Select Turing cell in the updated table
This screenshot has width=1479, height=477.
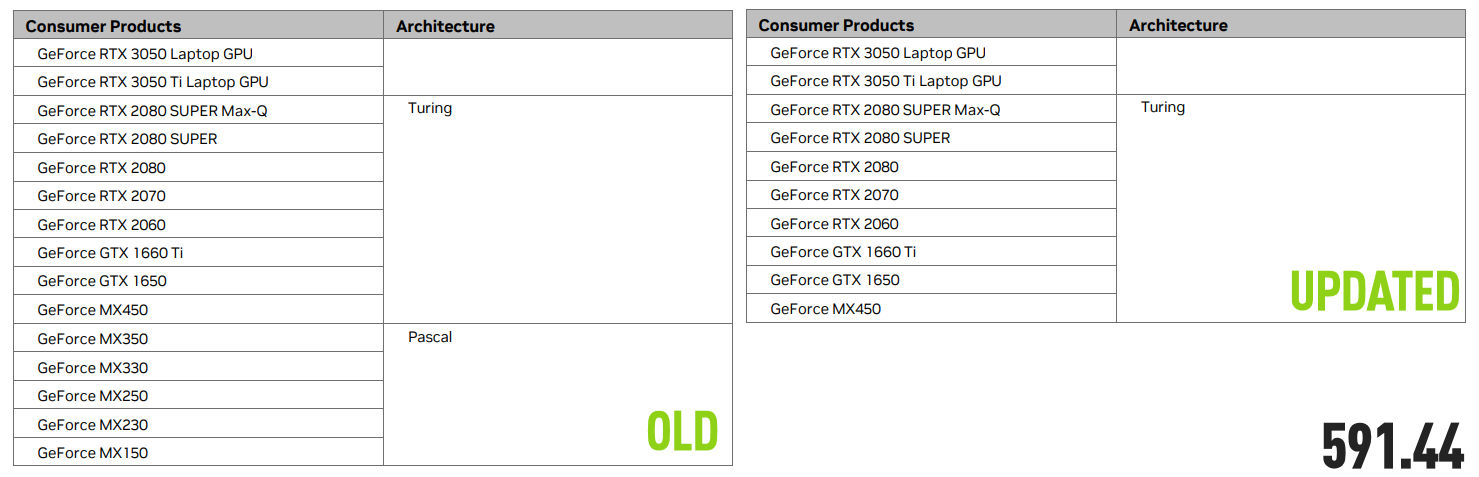point(1163,107)
